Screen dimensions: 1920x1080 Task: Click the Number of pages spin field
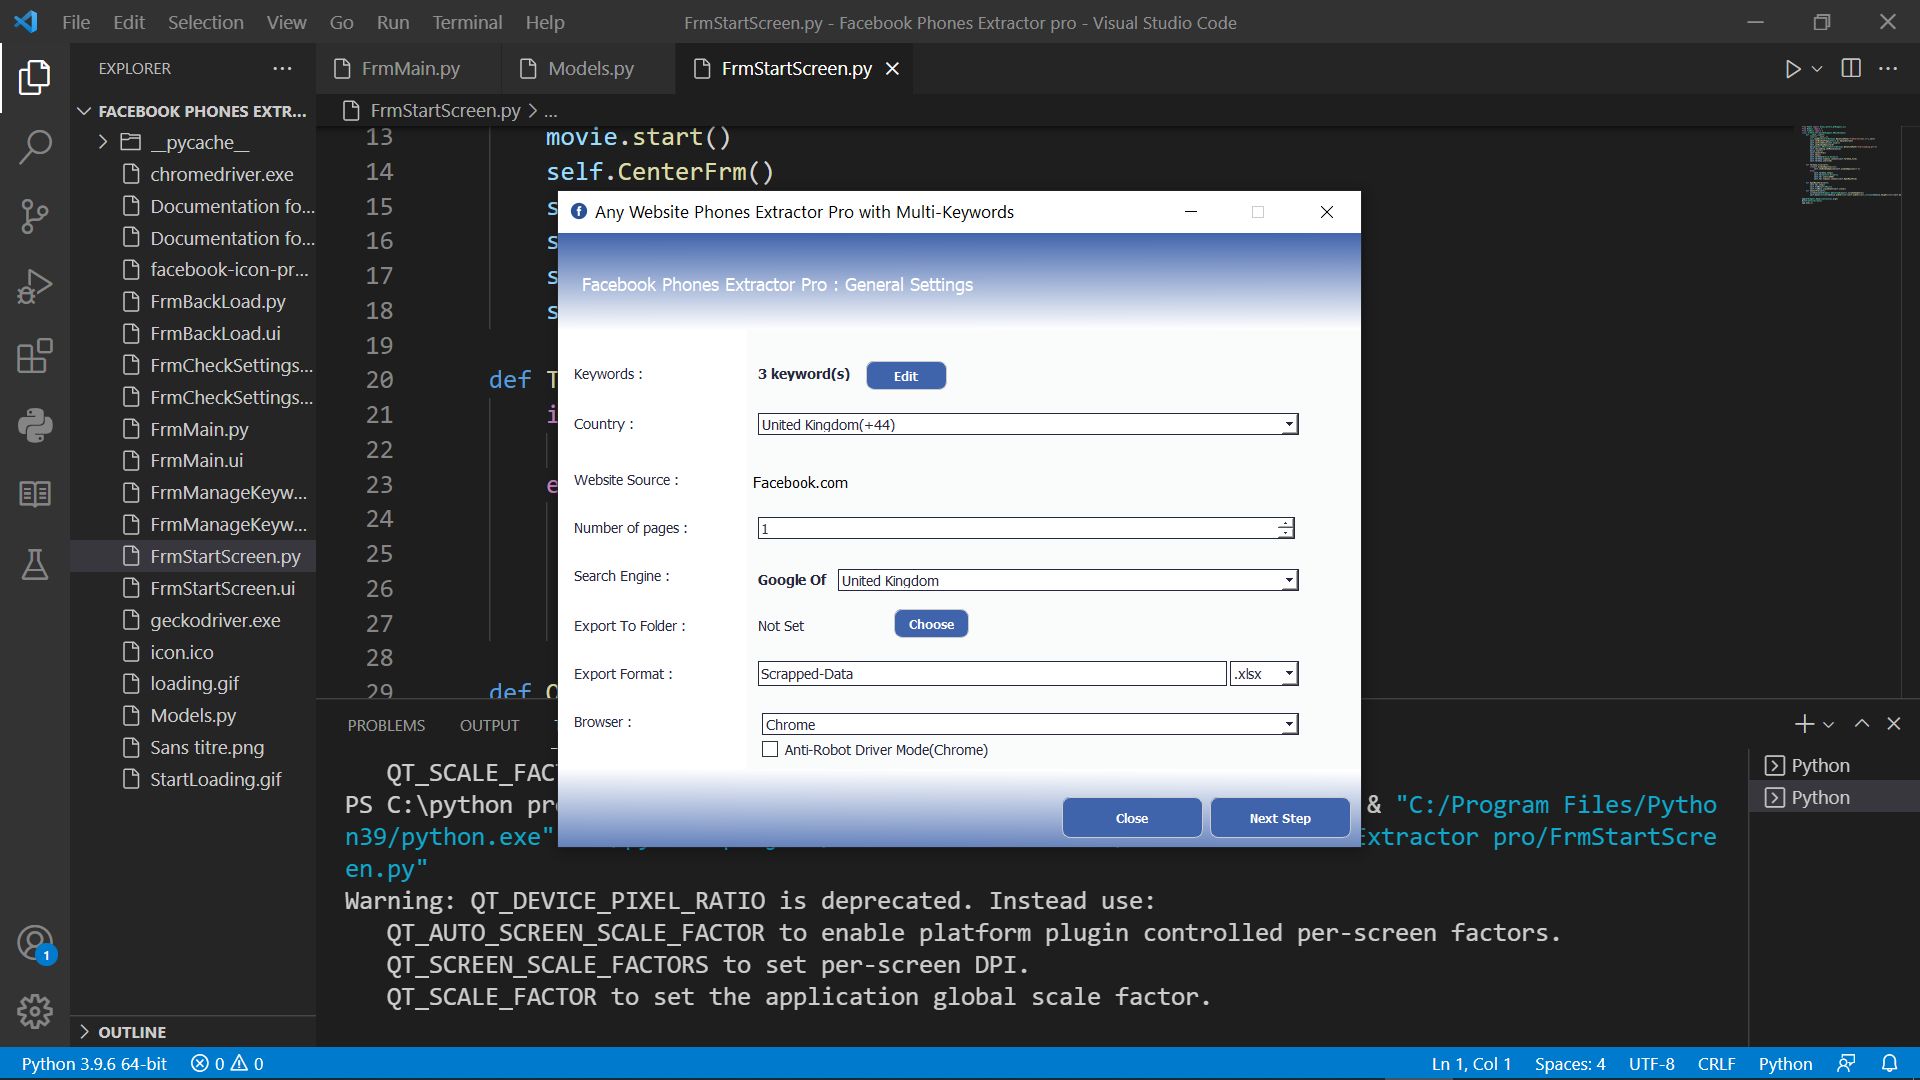coord(1026,529)
